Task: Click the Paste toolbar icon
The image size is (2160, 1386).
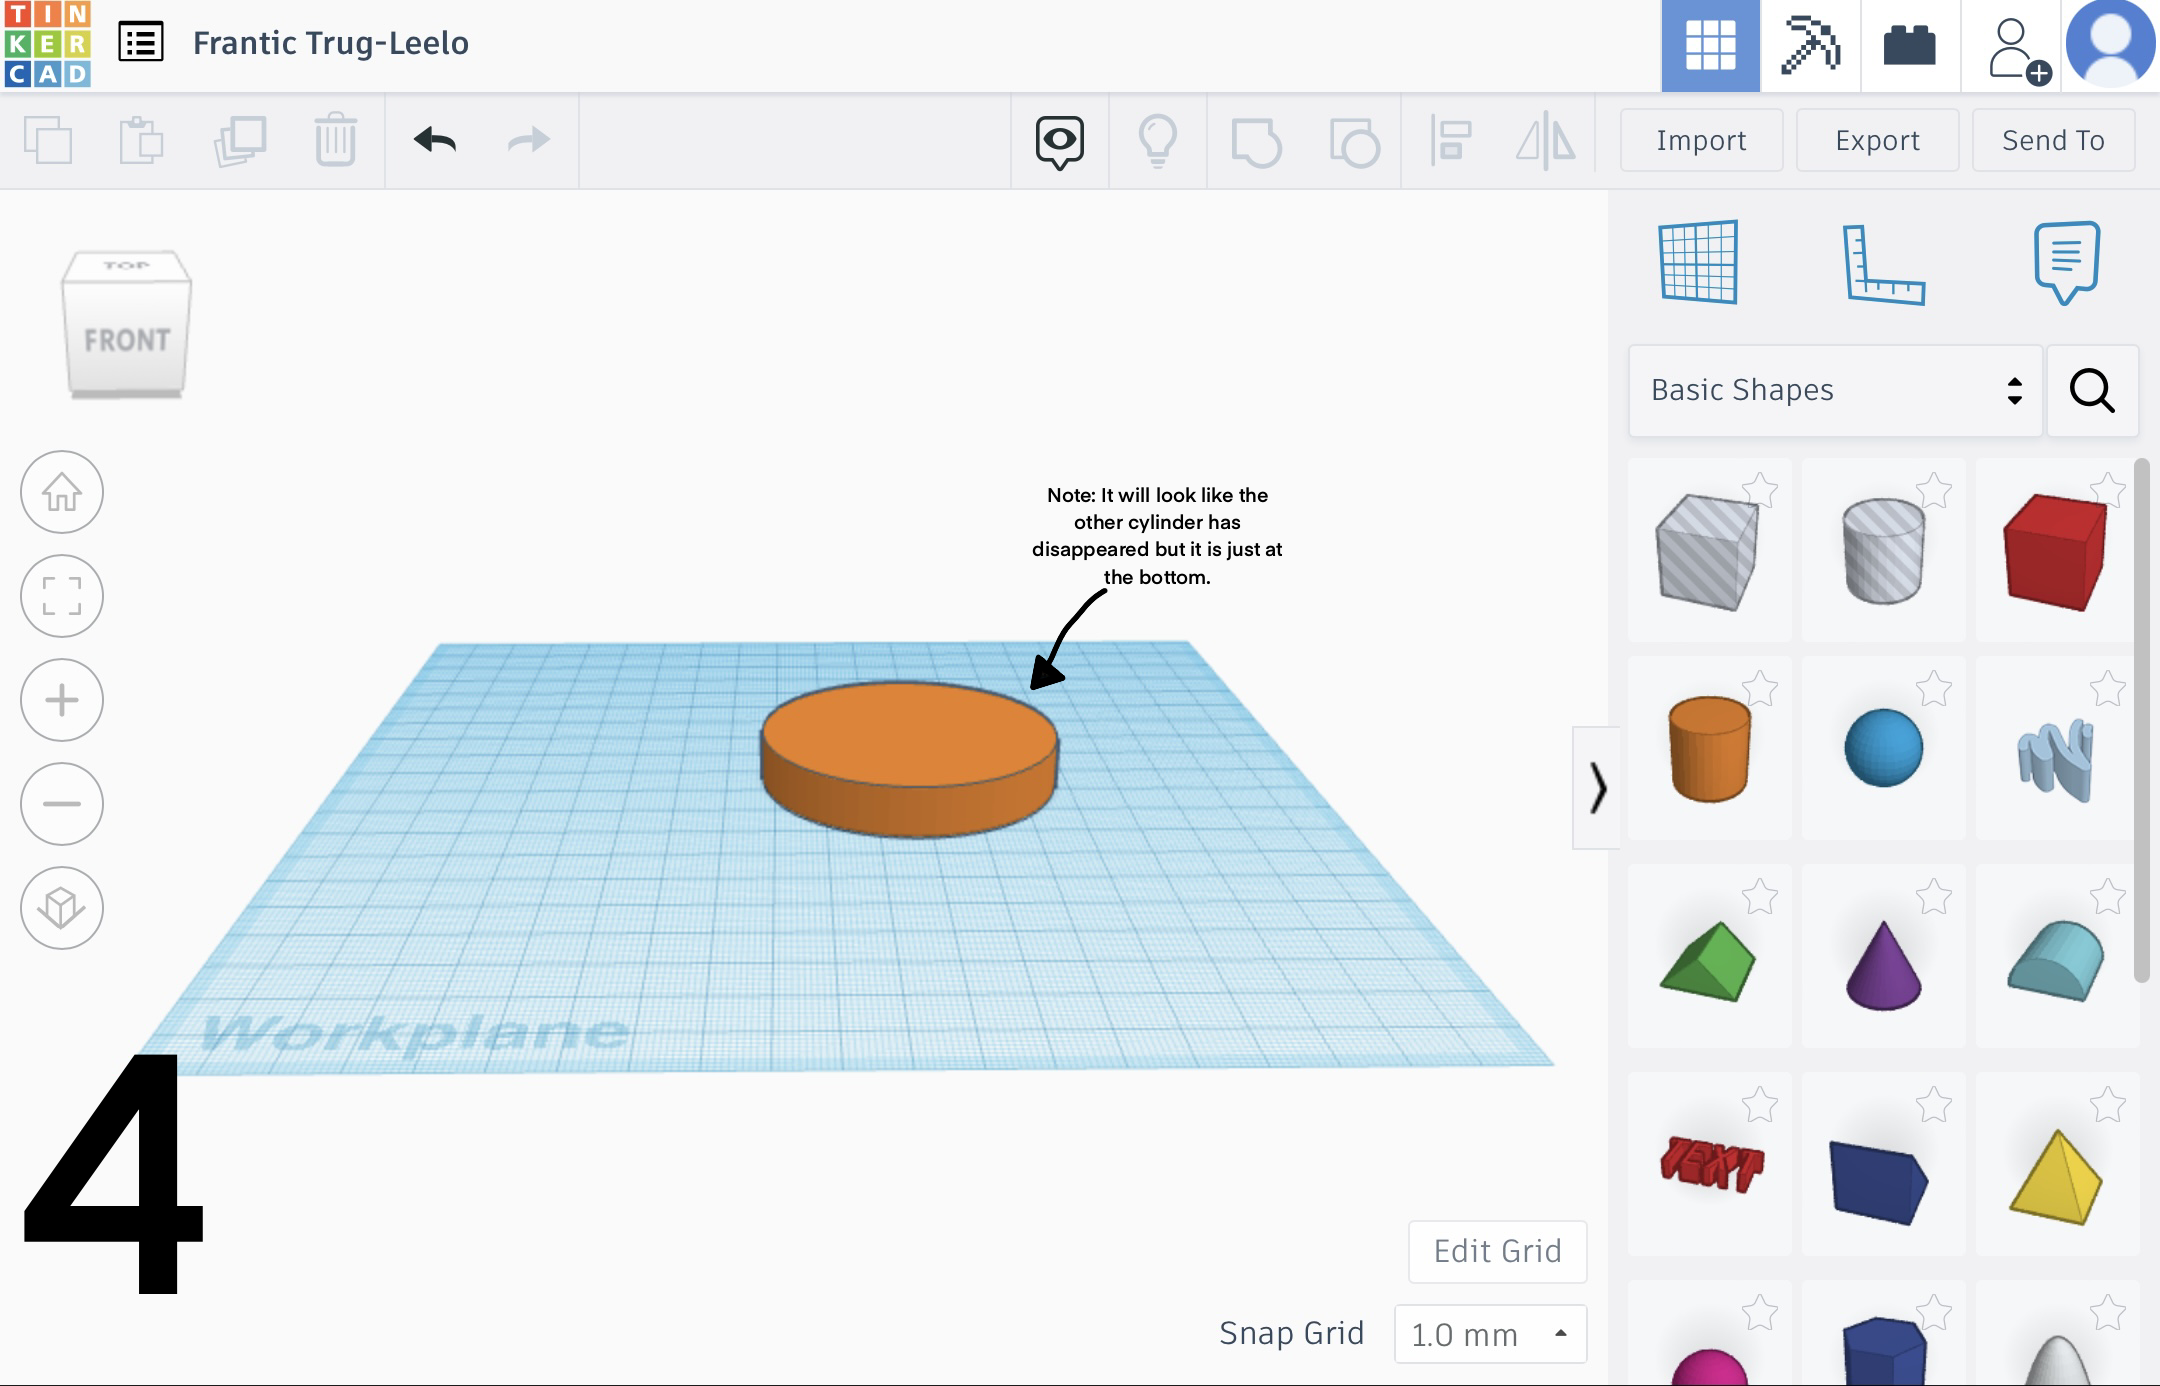Action: 141,140
